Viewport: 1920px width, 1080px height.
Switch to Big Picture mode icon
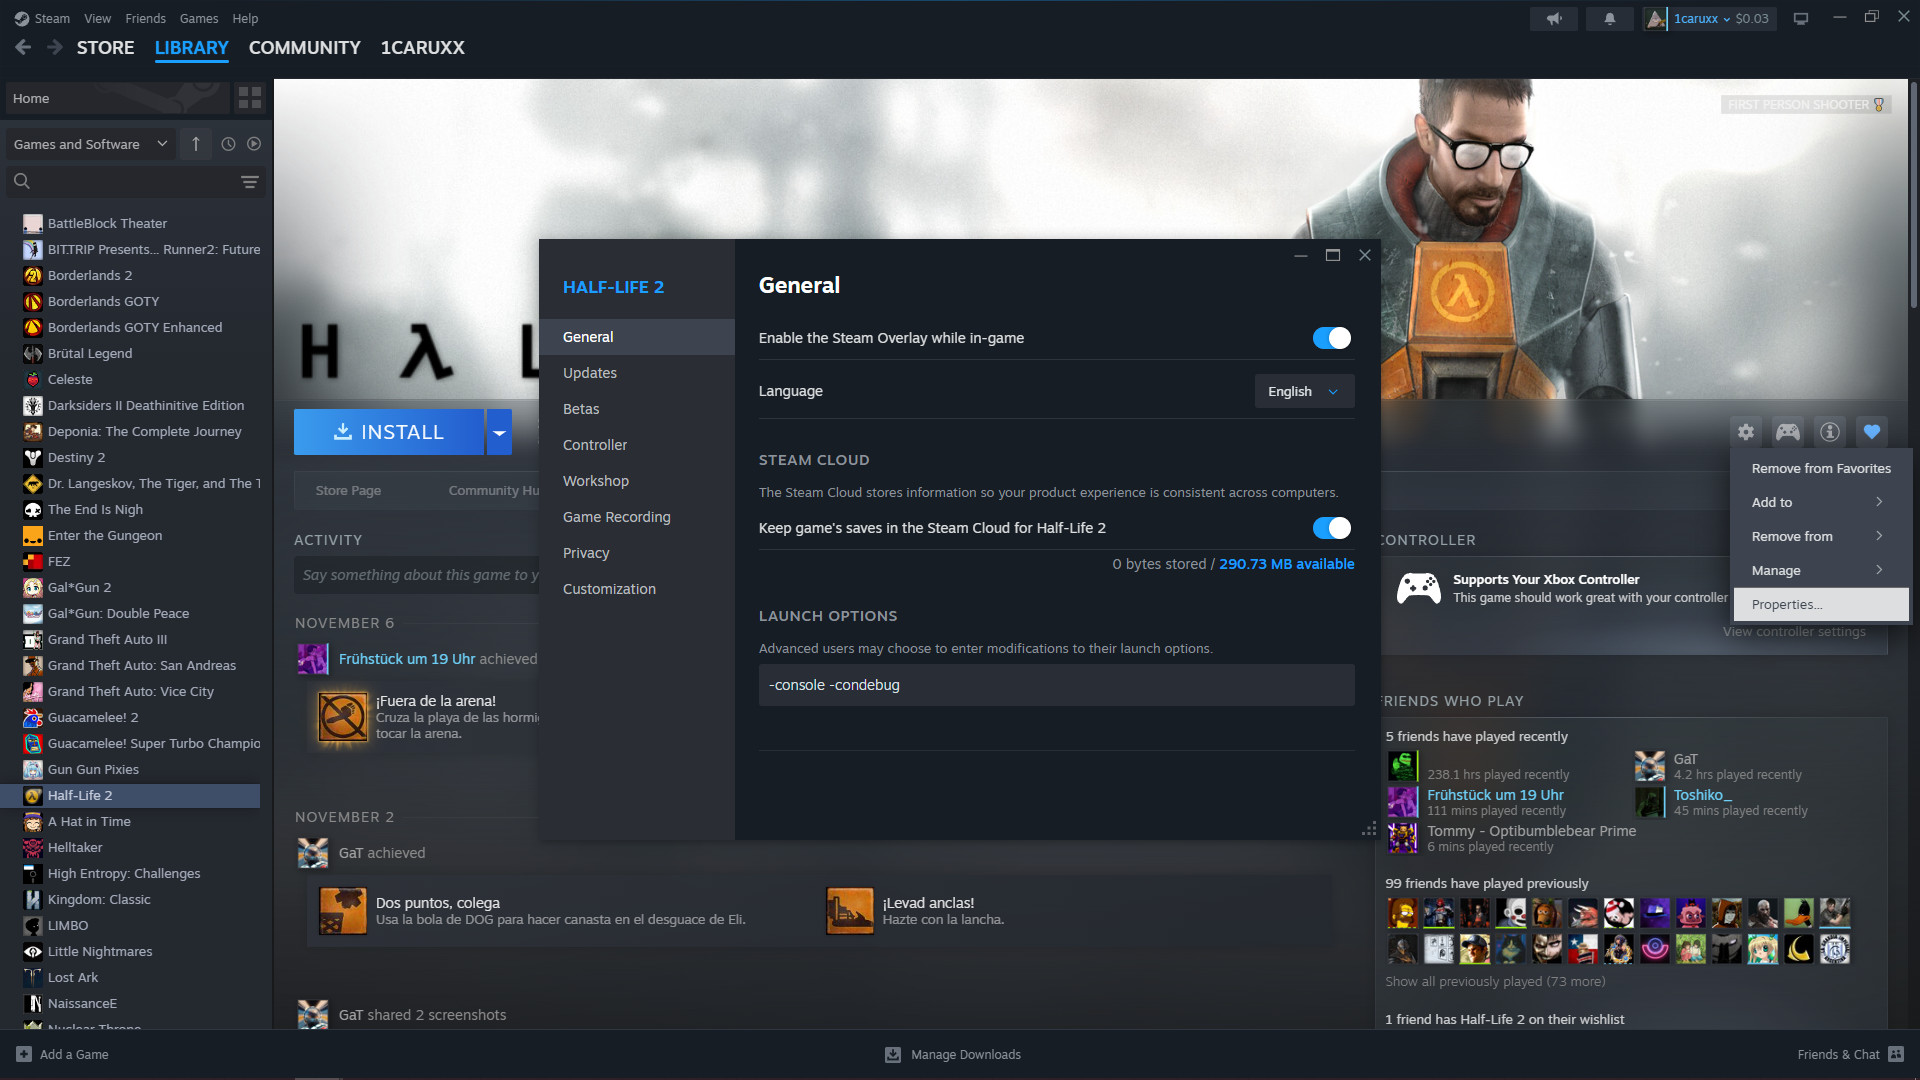(1801, 18)
